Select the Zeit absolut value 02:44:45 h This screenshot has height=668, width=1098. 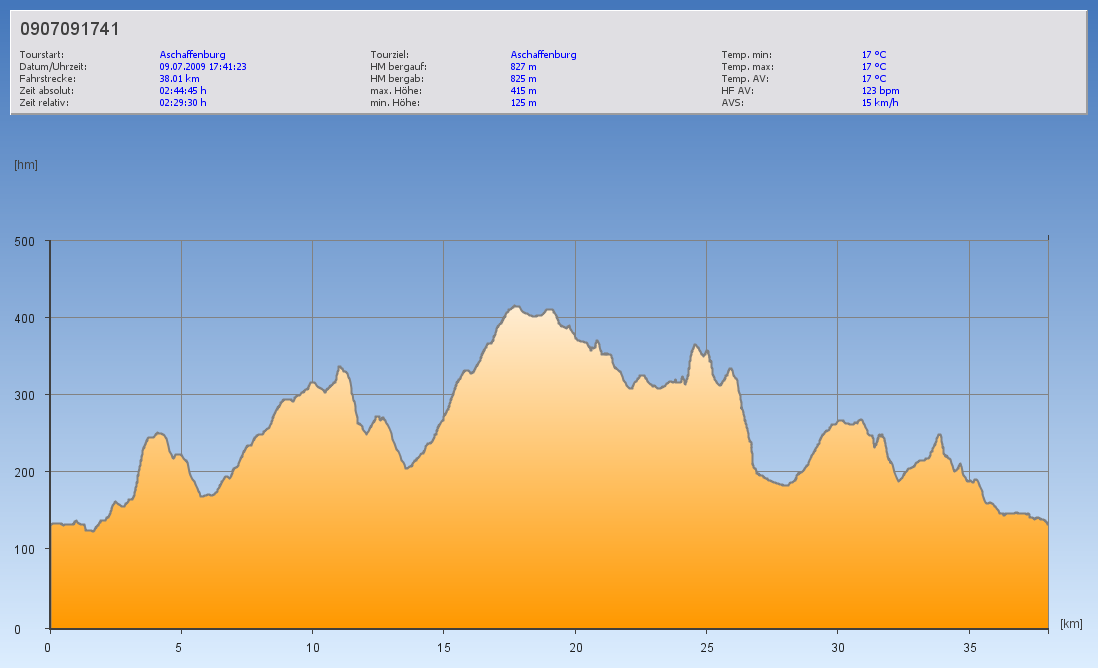[183, 90]
